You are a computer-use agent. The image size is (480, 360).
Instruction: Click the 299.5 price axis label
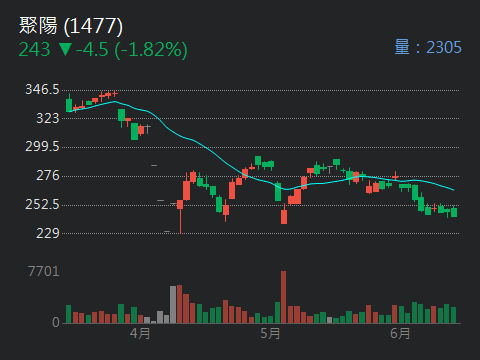42,147
